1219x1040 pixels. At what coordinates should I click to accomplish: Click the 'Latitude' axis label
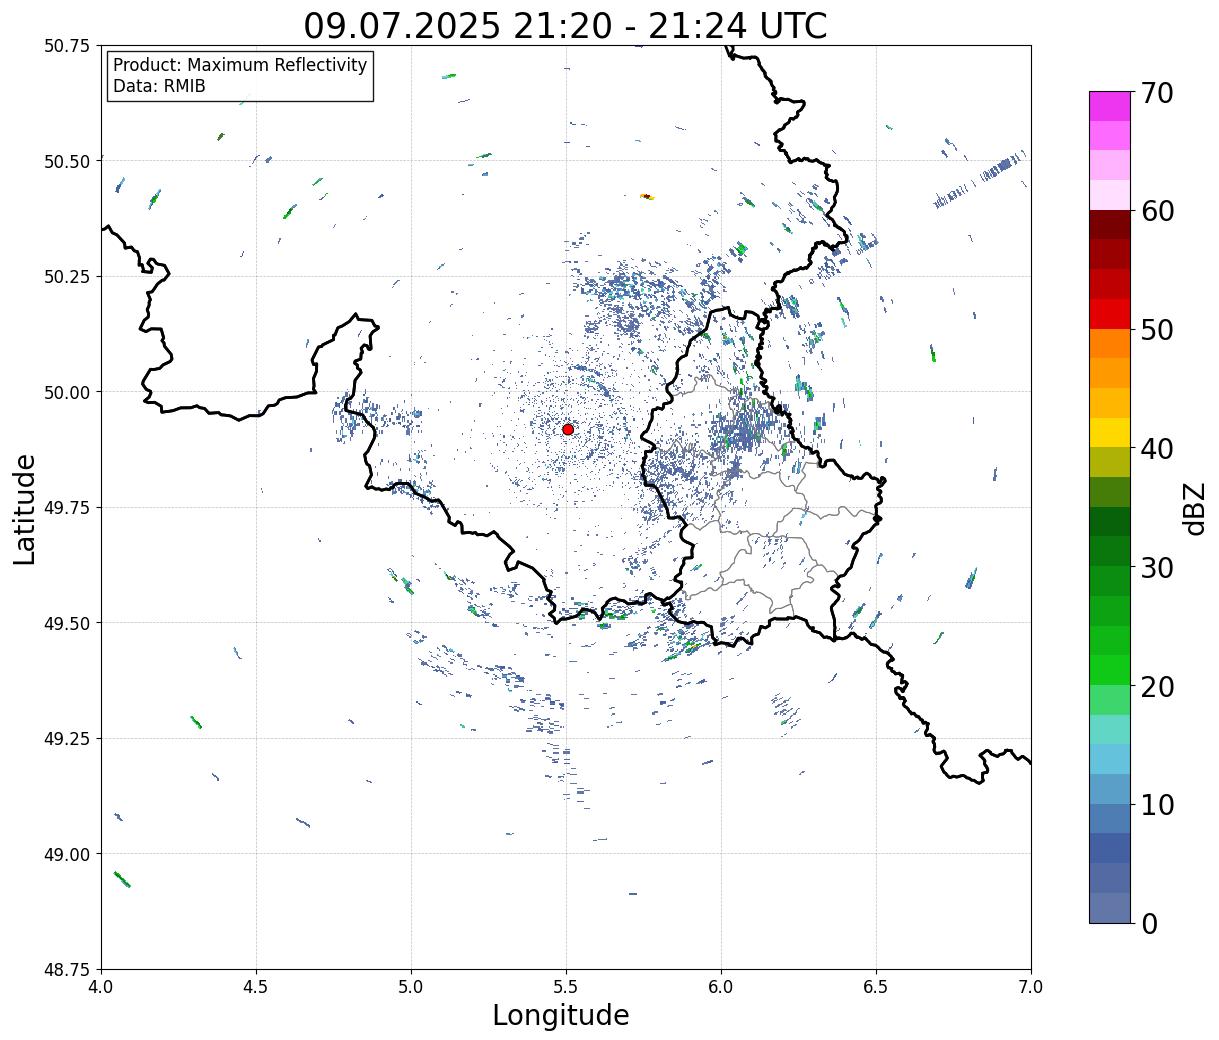pos(25,509)
